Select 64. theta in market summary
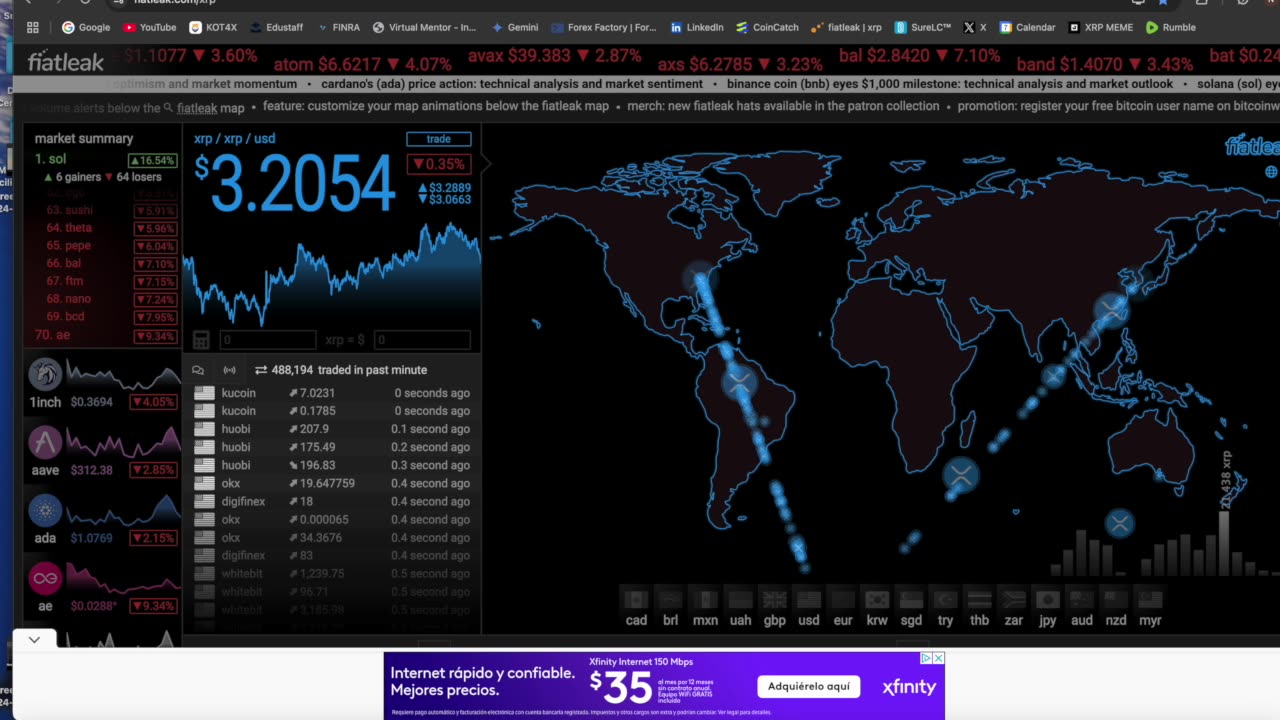The height and width of the screenshot is (720, 1280). click(x=69, y=228)
